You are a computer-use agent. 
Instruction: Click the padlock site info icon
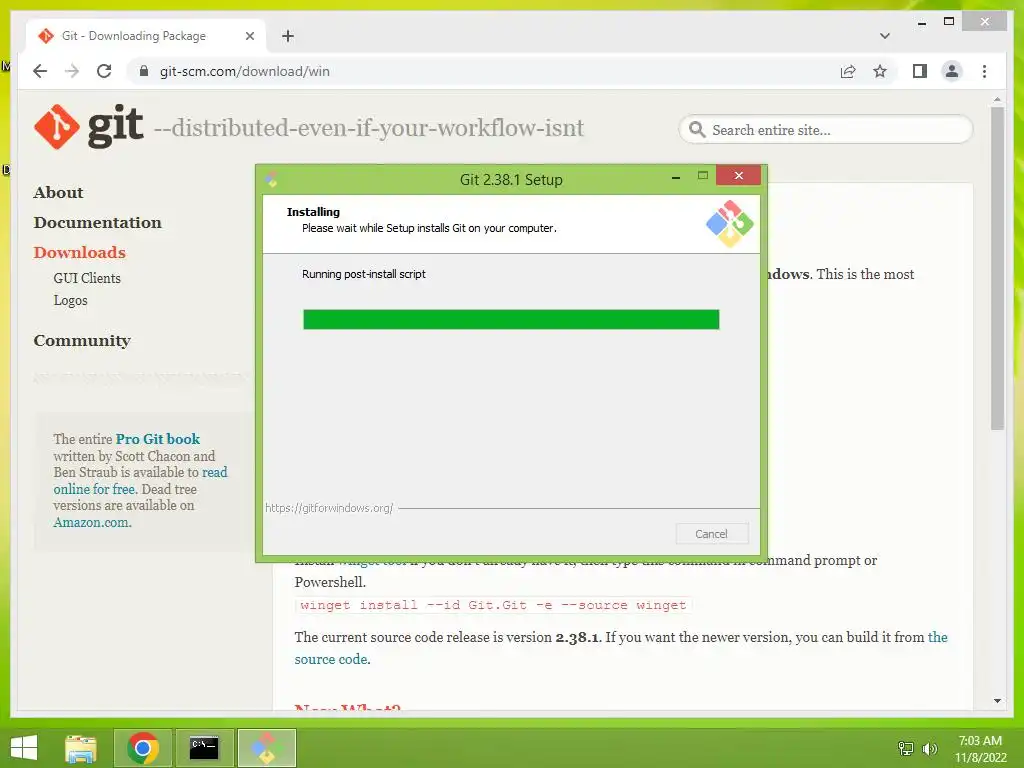coord(144,71)
